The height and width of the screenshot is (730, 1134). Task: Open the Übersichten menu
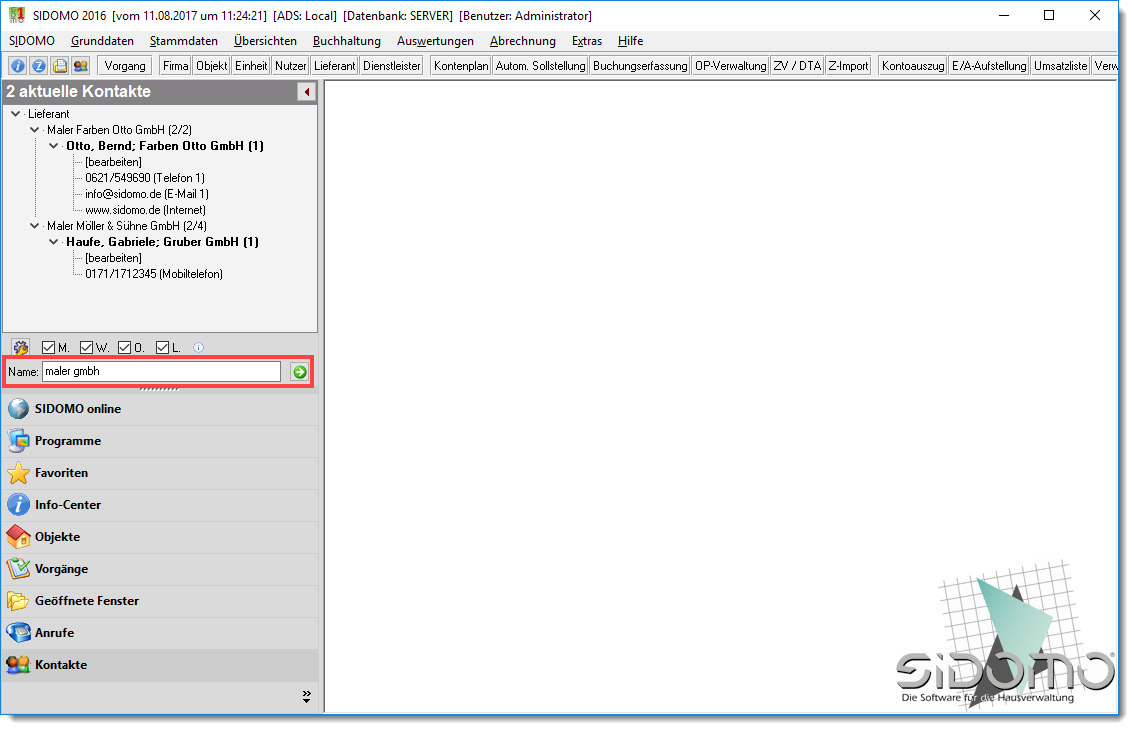(265, 41)
